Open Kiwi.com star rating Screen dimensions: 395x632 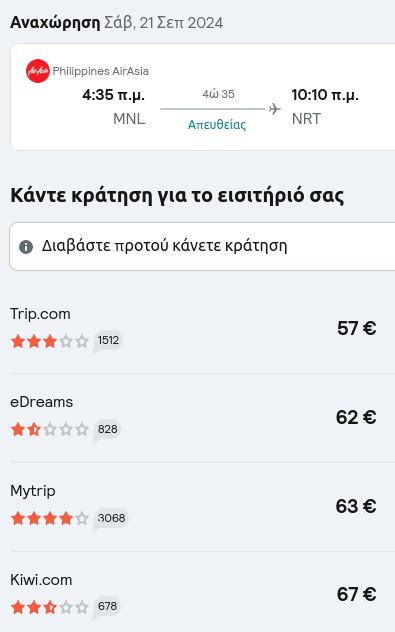point(50,607)
